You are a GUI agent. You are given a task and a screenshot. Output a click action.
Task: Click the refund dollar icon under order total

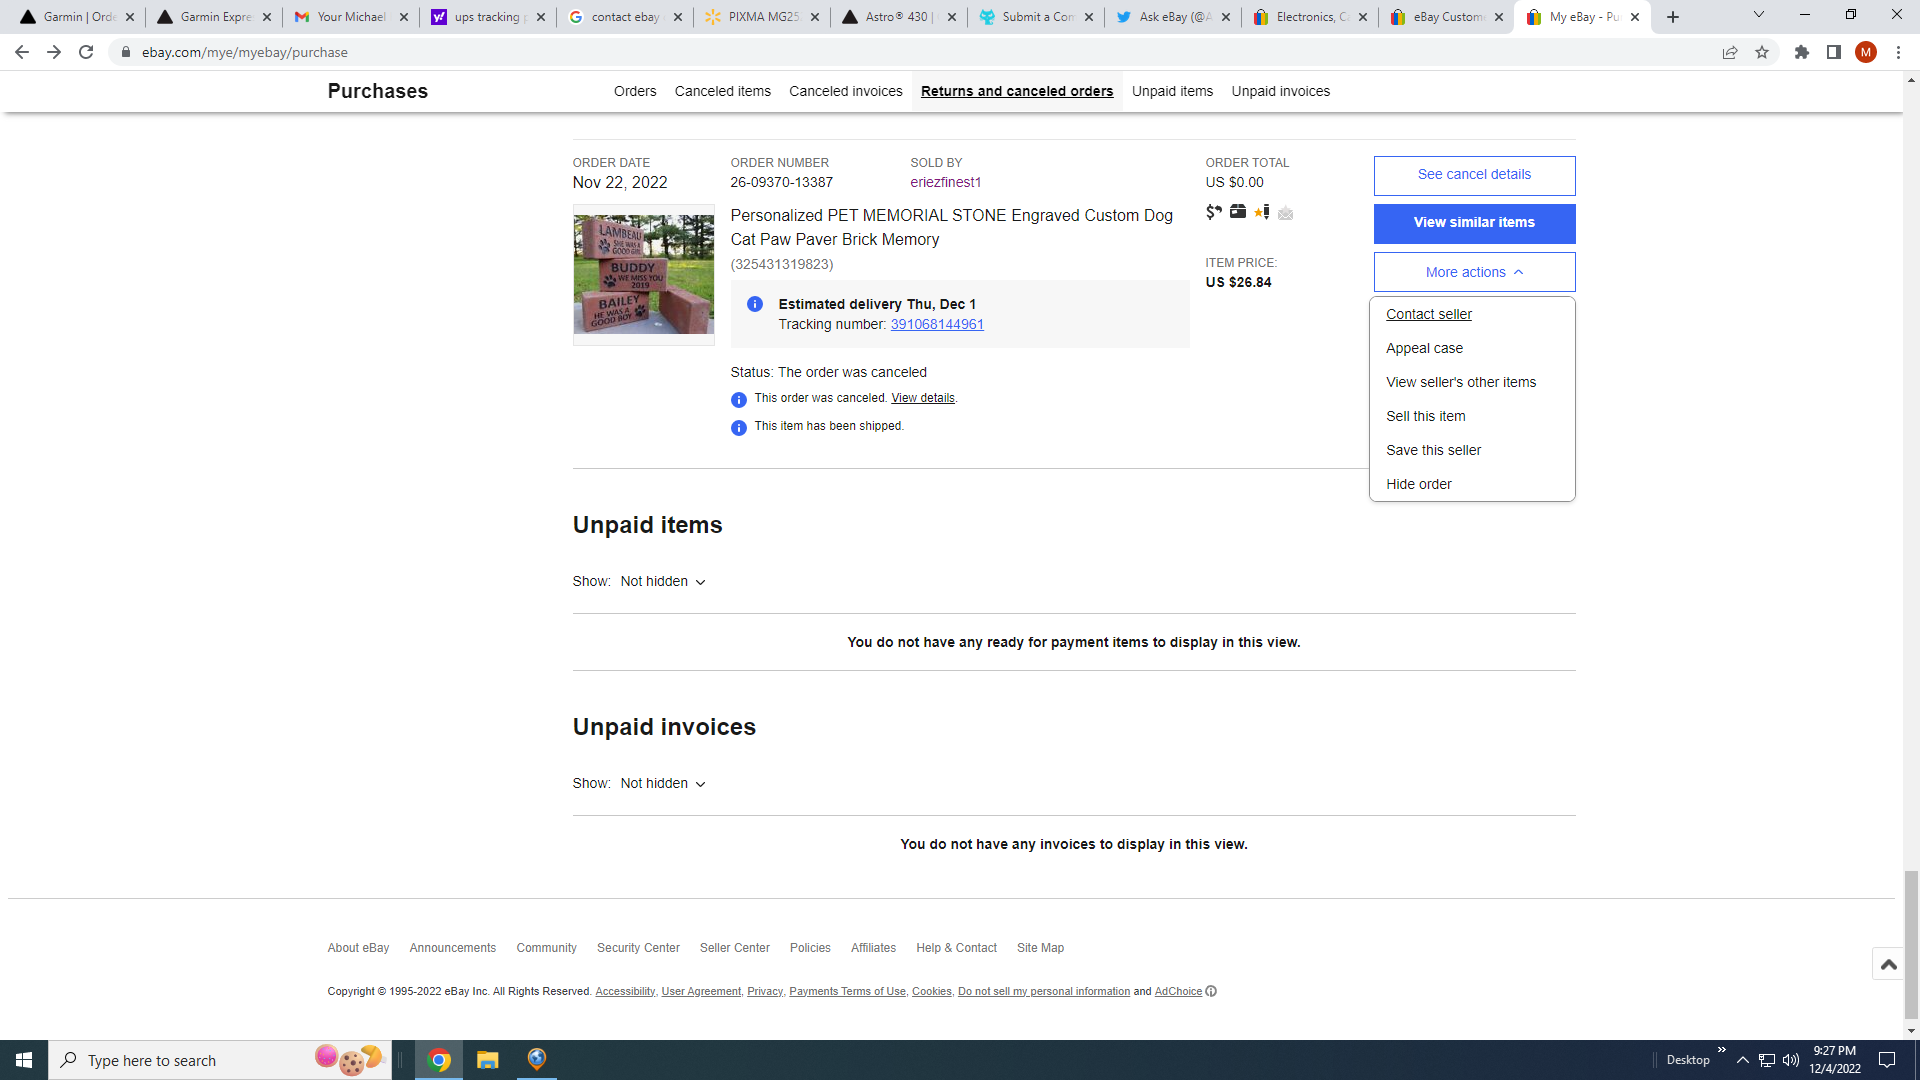1213,212
